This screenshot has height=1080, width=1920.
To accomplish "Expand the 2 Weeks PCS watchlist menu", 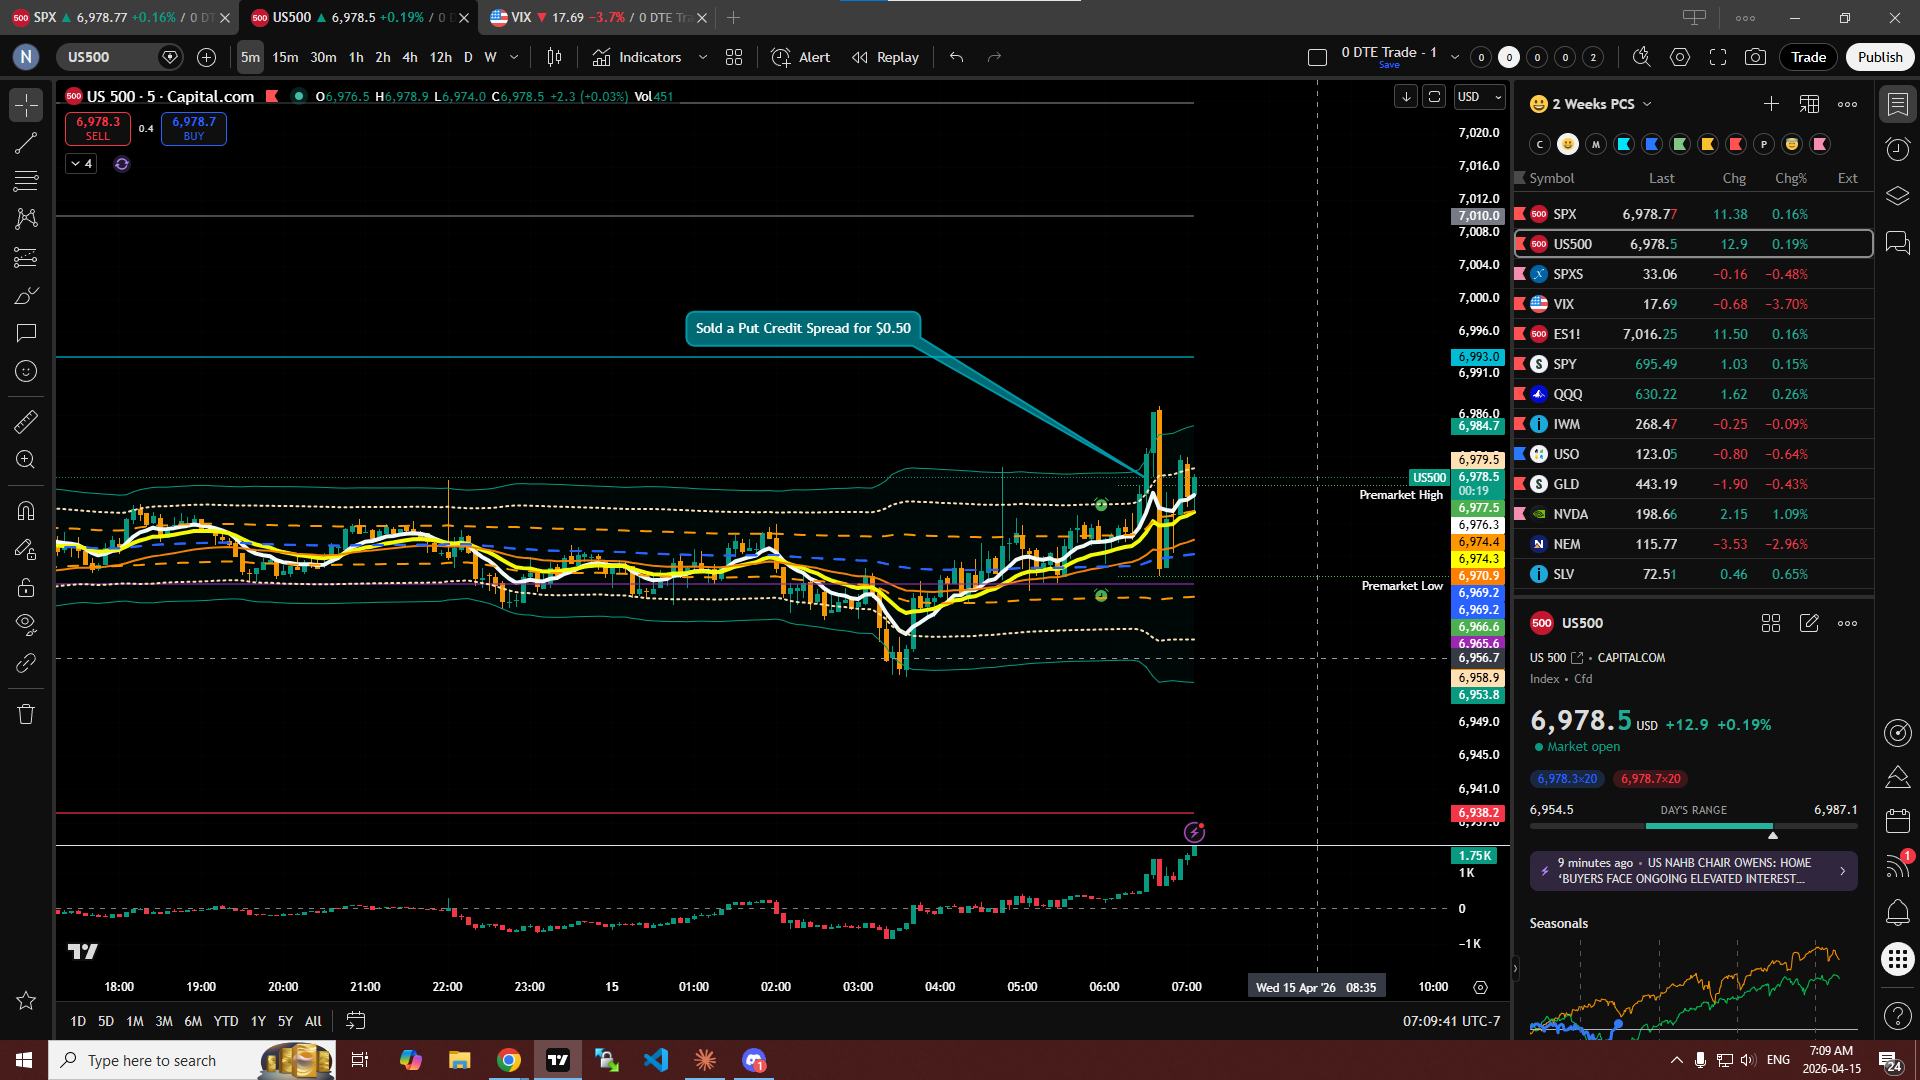I will [x=1647, y=104].
